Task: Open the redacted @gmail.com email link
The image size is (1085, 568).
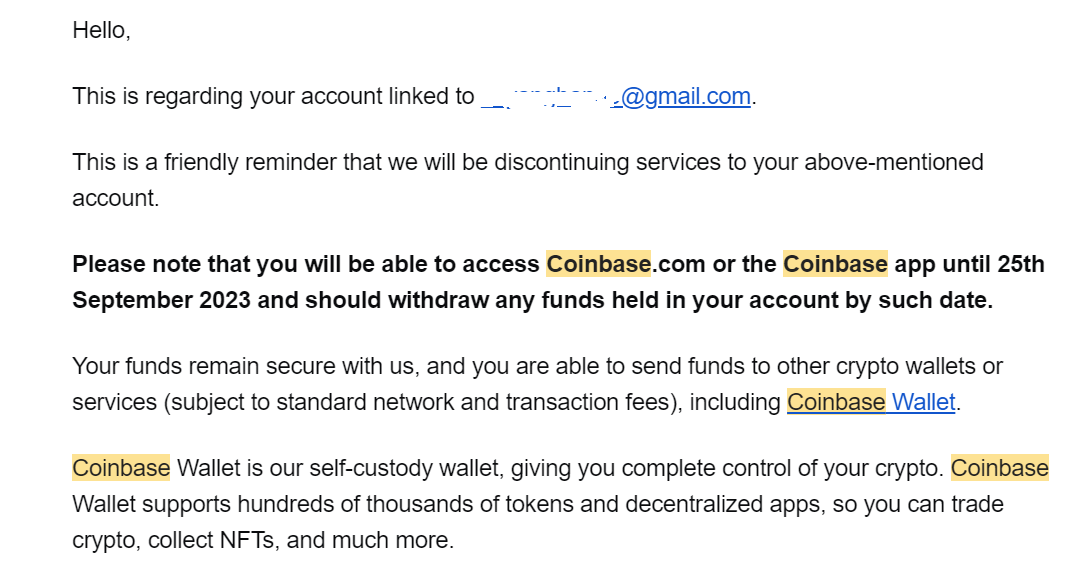Action: click(615, 96)
